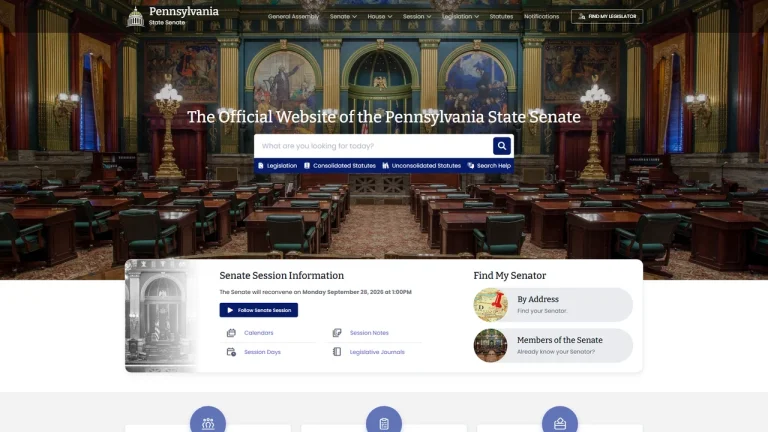The width and height of the screenshot is (768, 432).
Task: Click the clipboard circle icon at bottom
Action: pyautogui.click(x=384, y=422)
